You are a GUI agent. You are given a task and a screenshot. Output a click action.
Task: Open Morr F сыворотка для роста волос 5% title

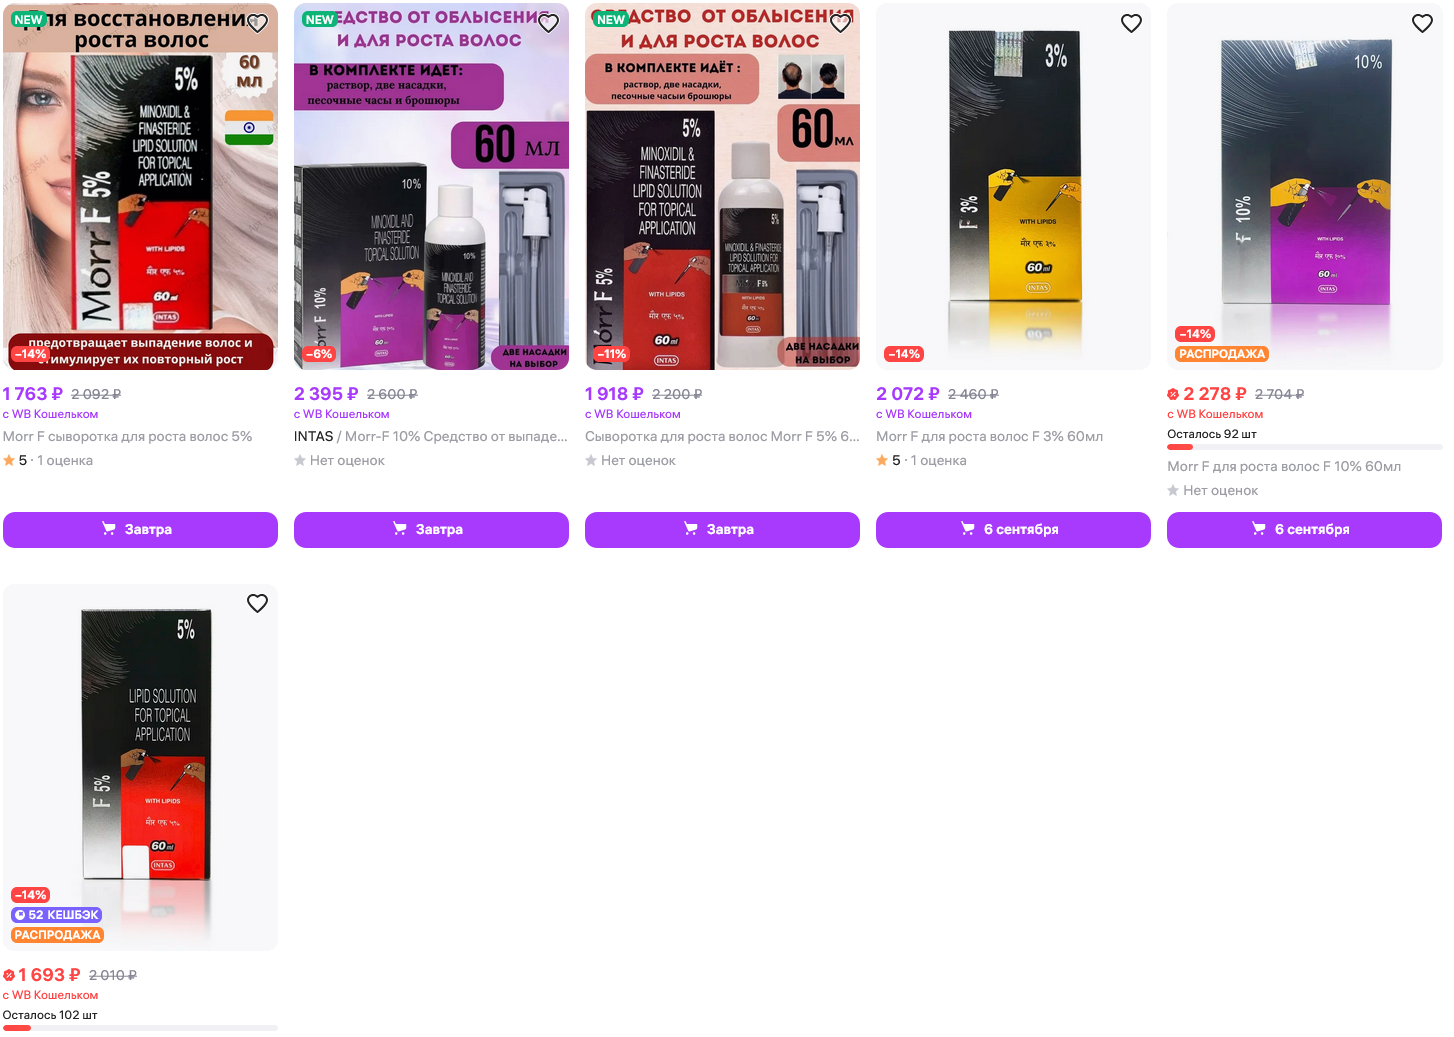pos(127,436)
